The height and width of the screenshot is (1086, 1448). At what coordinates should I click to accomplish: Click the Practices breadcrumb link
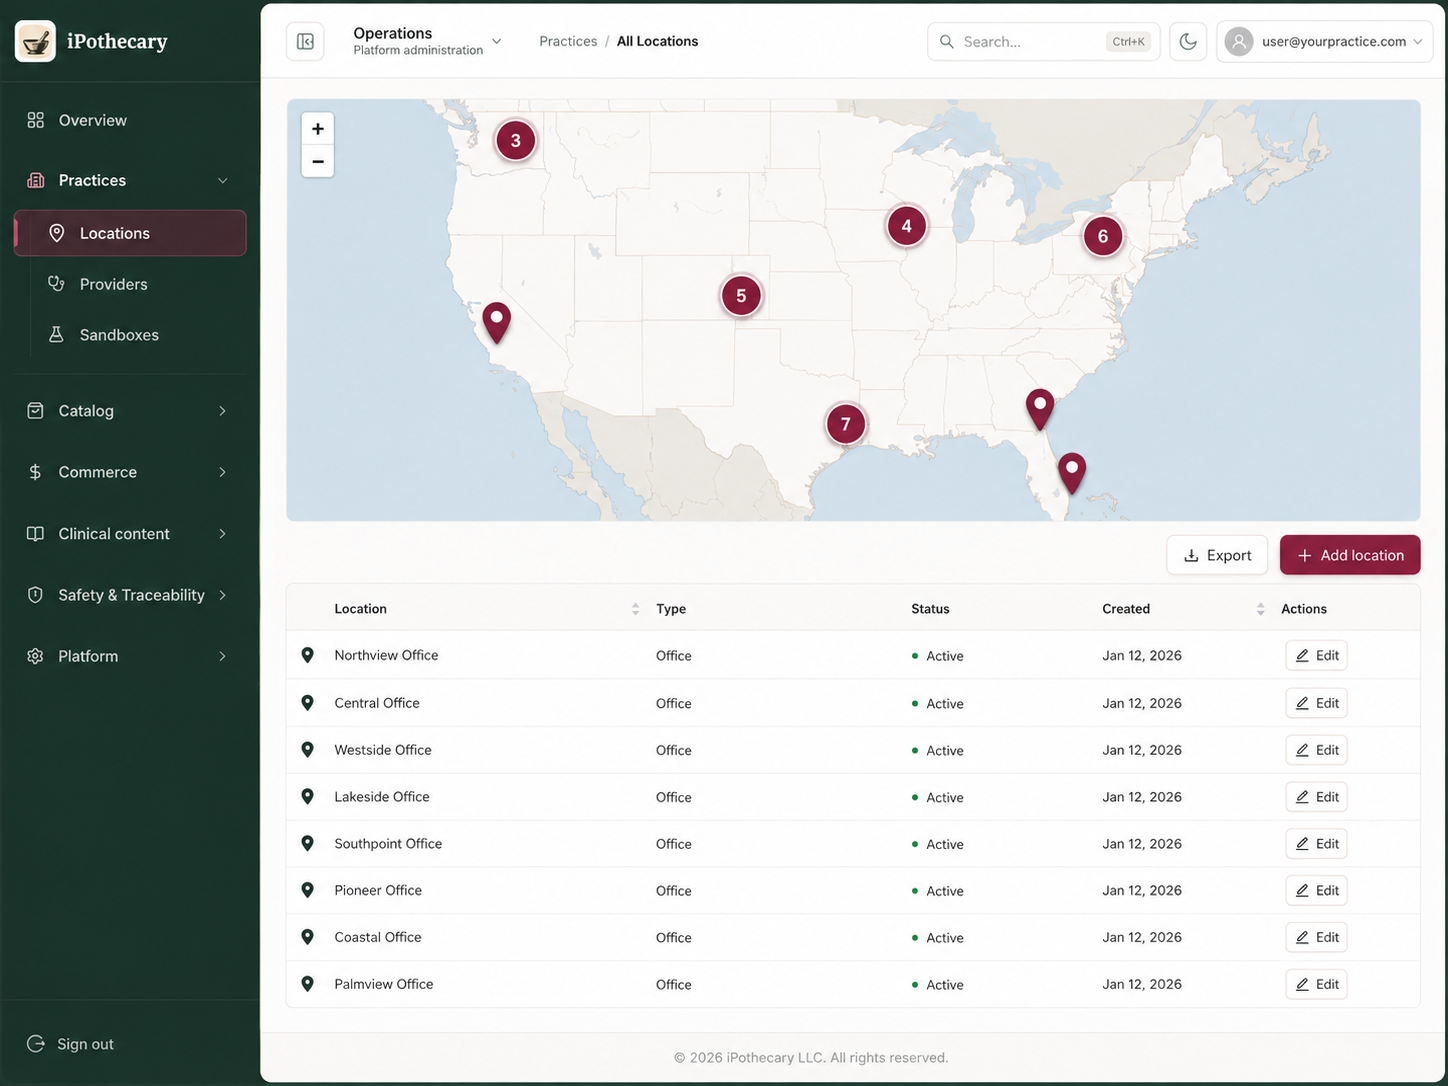(568, 41)
